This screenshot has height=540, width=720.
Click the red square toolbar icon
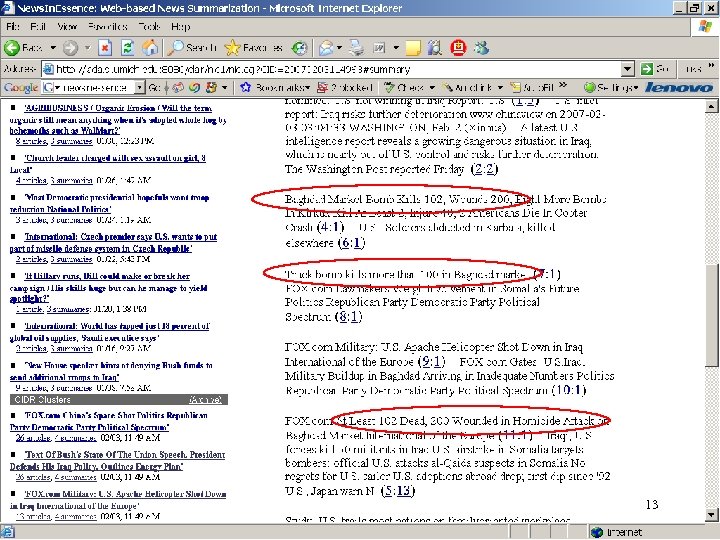click(458, 47)
